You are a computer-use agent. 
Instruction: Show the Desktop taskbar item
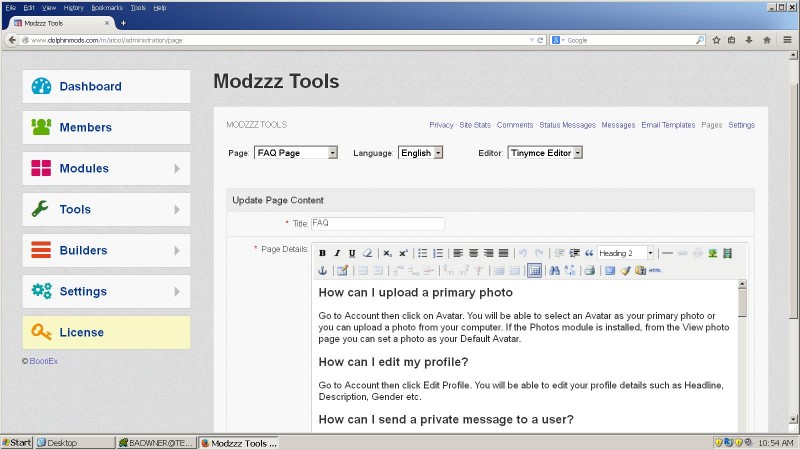click(75, 442)
